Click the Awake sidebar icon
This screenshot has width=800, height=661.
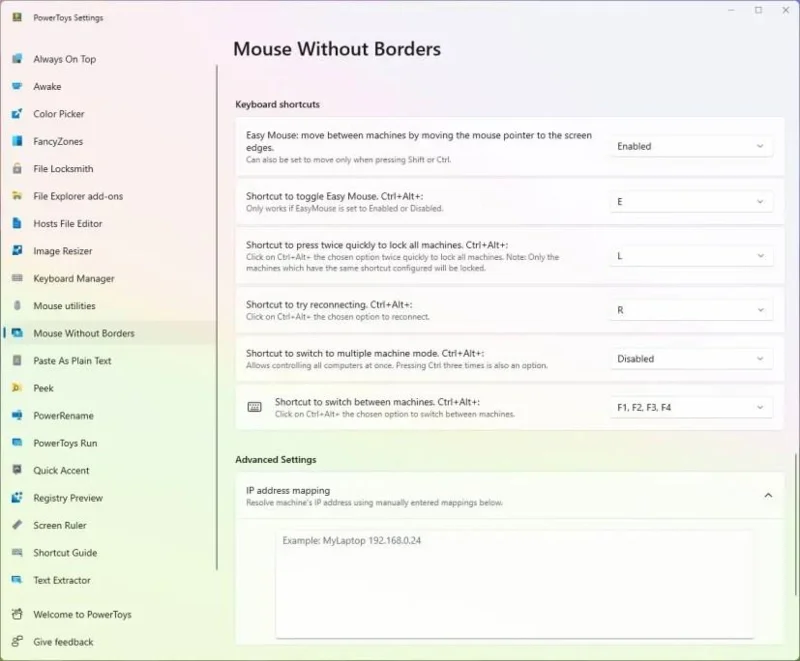tap(17, 86)
